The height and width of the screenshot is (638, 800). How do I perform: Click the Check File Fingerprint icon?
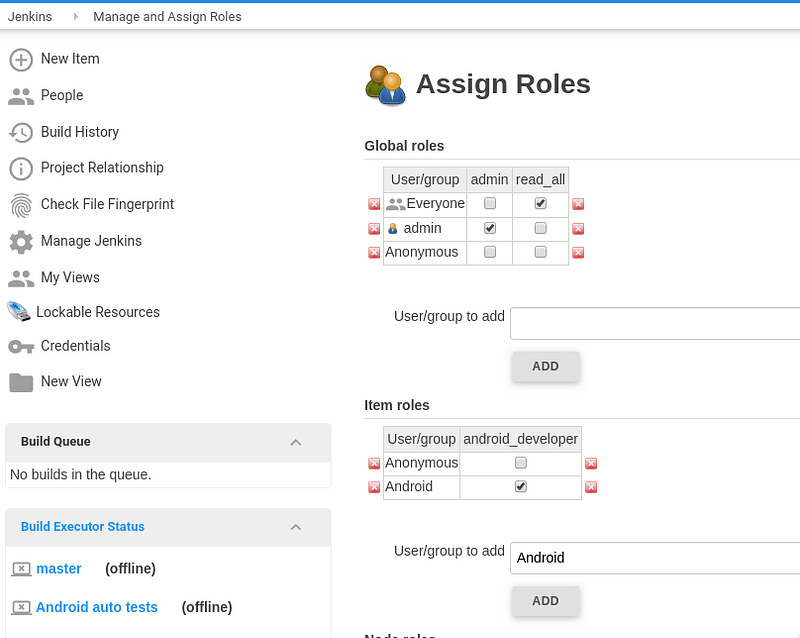(21, 205)
